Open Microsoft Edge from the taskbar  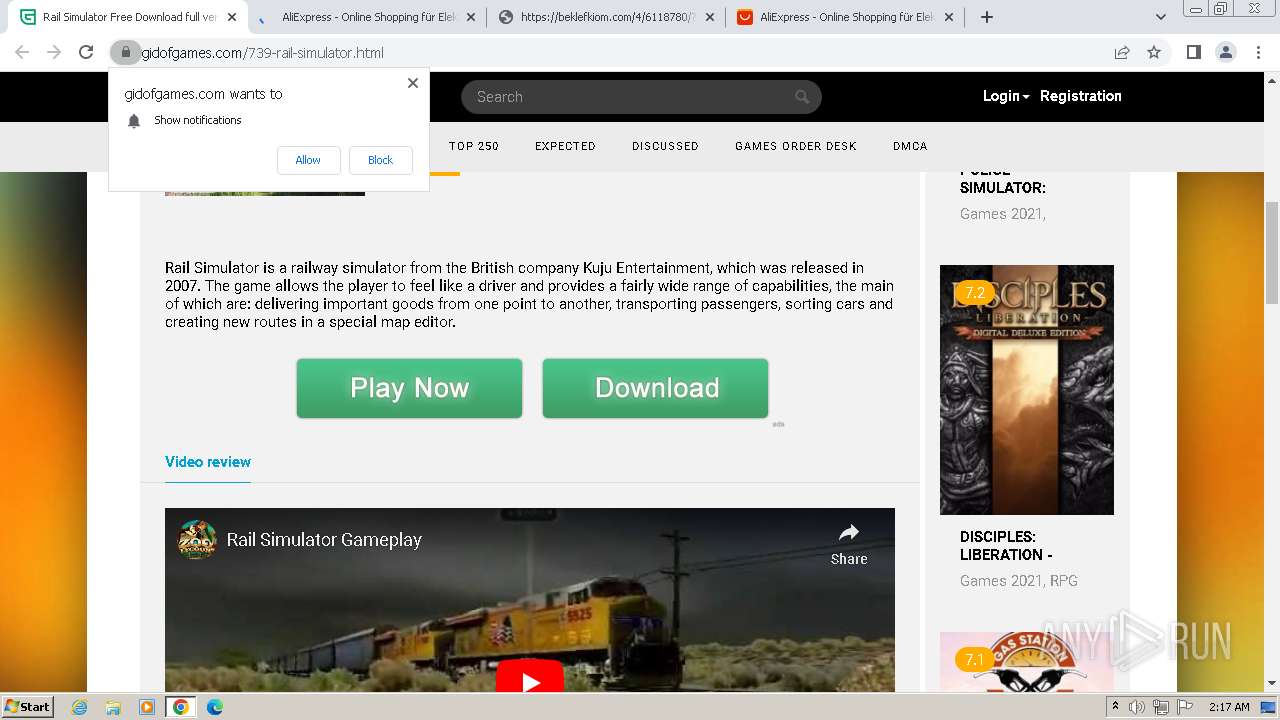214,707
